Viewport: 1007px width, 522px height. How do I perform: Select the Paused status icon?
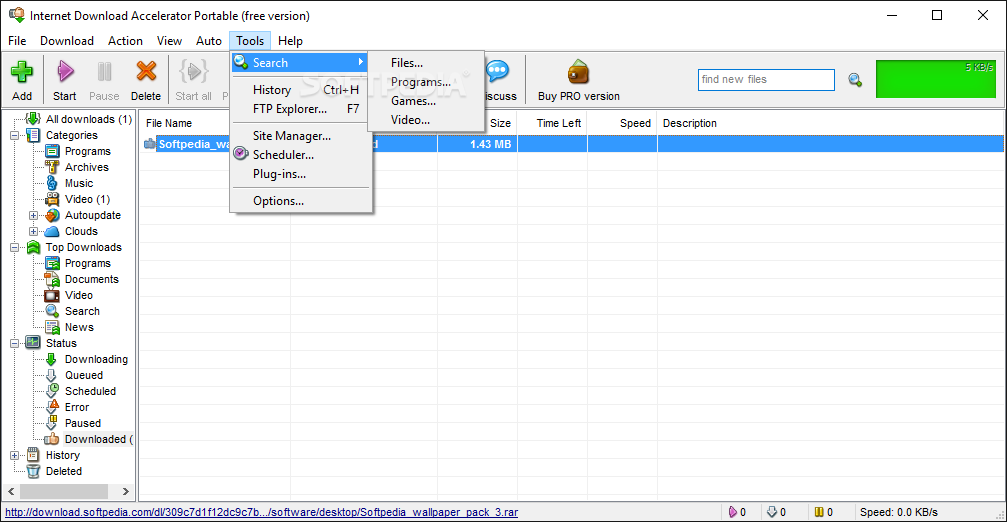53,423
